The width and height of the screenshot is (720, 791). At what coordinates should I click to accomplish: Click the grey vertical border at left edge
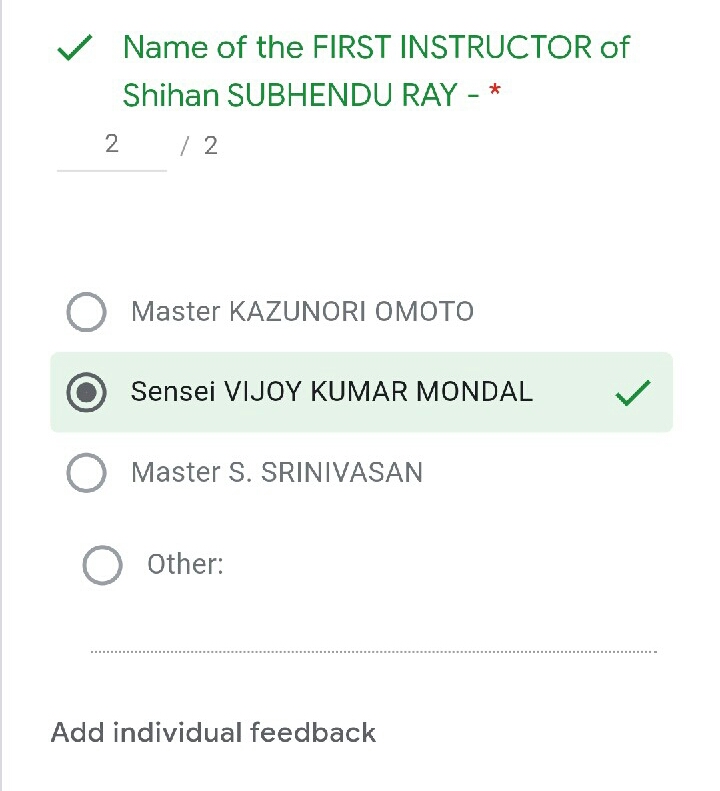pyautogui.click(x=2, y=400)
